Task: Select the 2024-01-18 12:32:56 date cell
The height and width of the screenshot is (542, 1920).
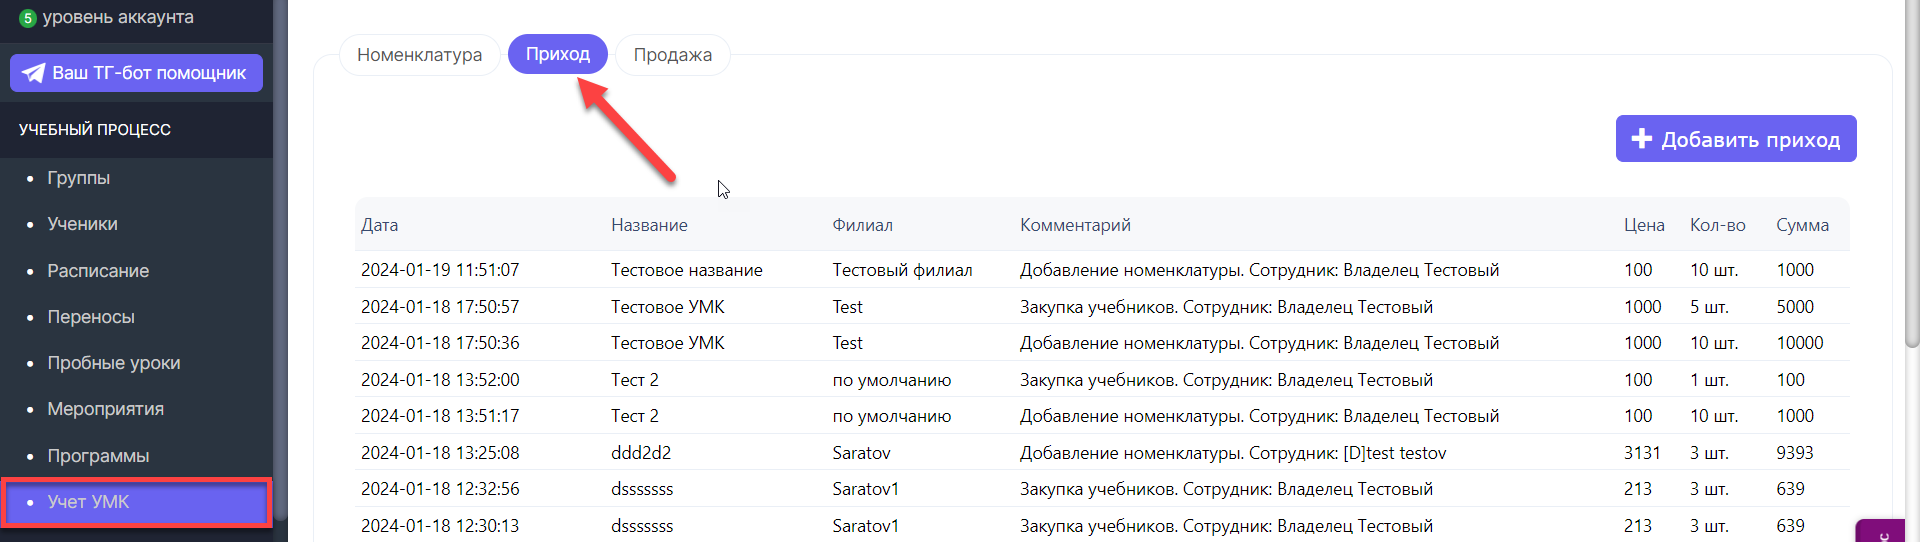Action: pos(440,489)
